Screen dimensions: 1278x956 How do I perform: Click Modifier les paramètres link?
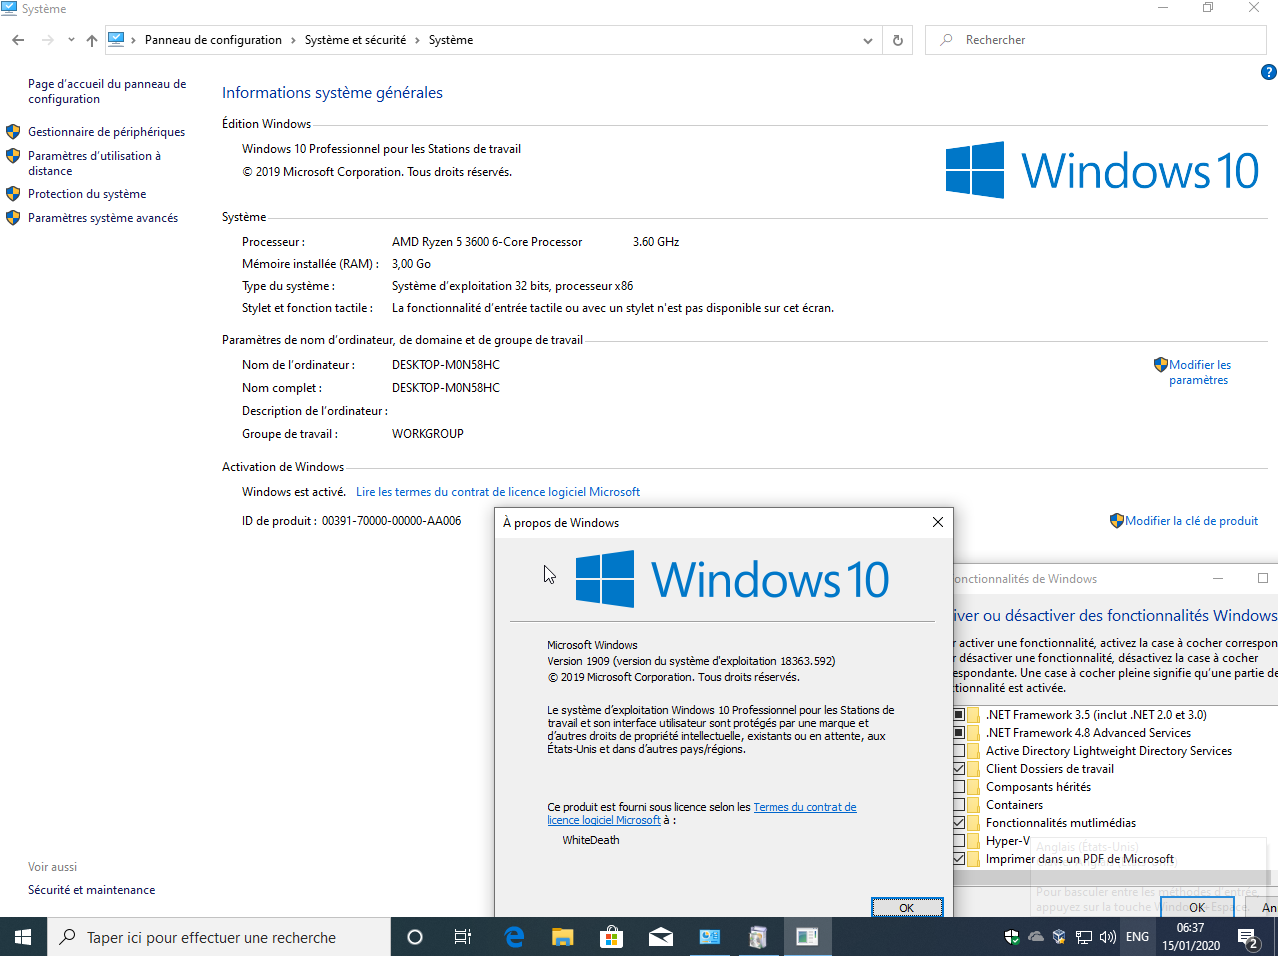coord(1199,372)
